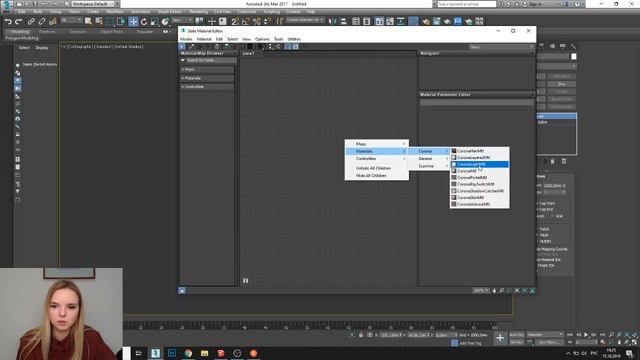Expand the Materials group in Material/Map Browser
The image size is (640, 360).
point(207,78)
